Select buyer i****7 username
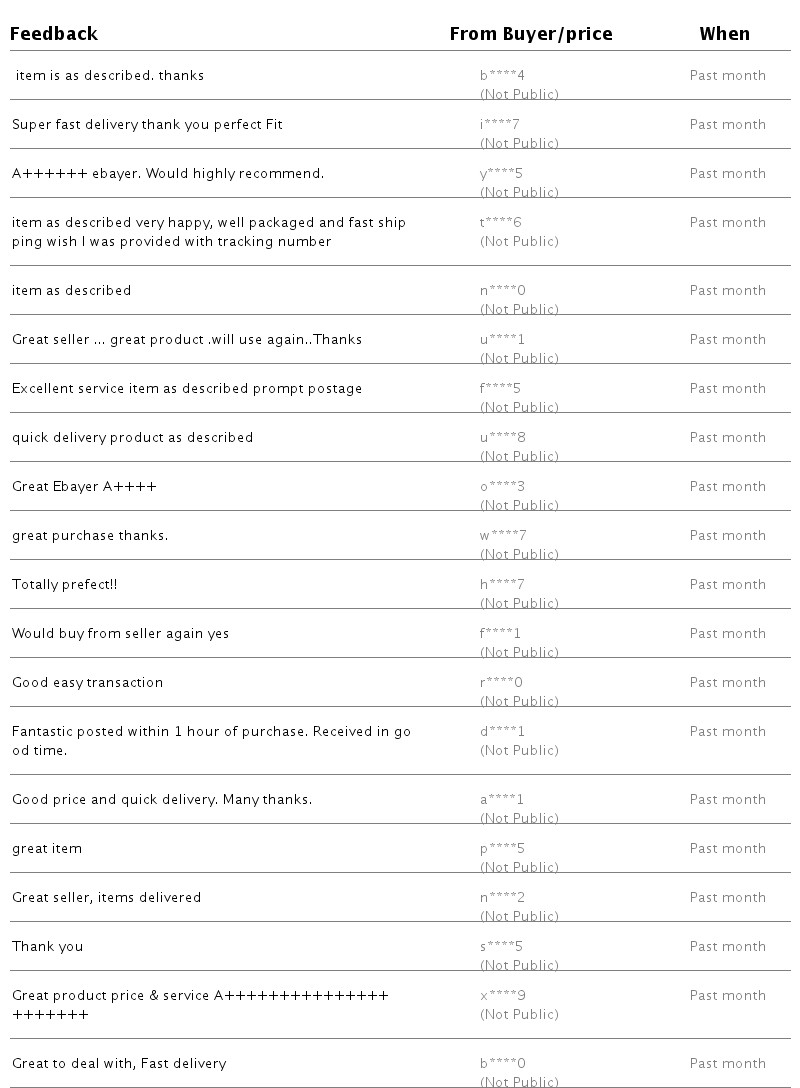Viewport: 800px width, 1088px height. (500, 124)
